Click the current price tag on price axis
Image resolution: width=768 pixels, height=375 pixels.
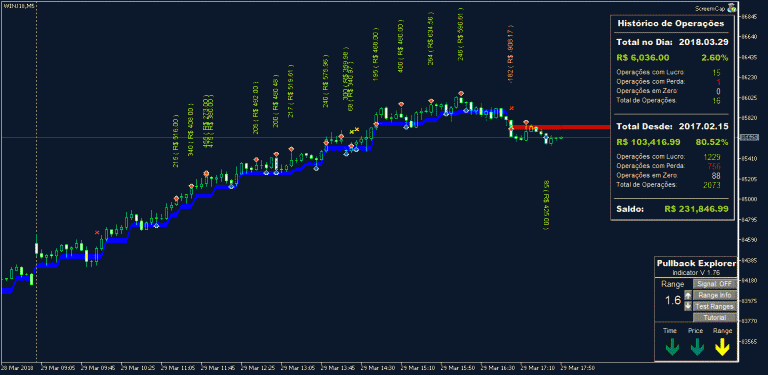[748, 138]
